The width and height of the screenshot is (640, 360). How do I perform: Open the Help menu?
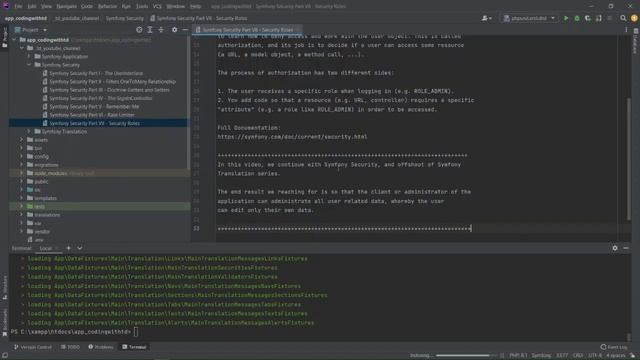click(196, 6)
